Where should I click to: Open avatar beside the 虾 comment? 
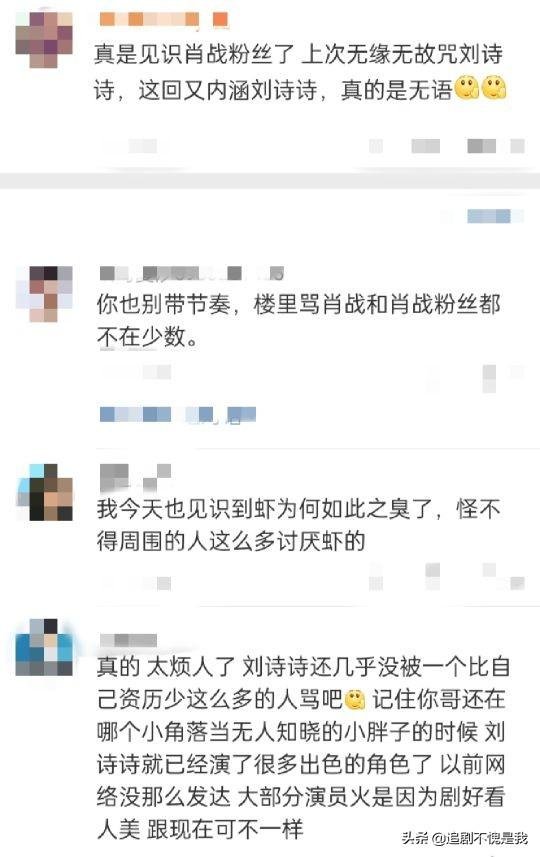coord(45,492)
